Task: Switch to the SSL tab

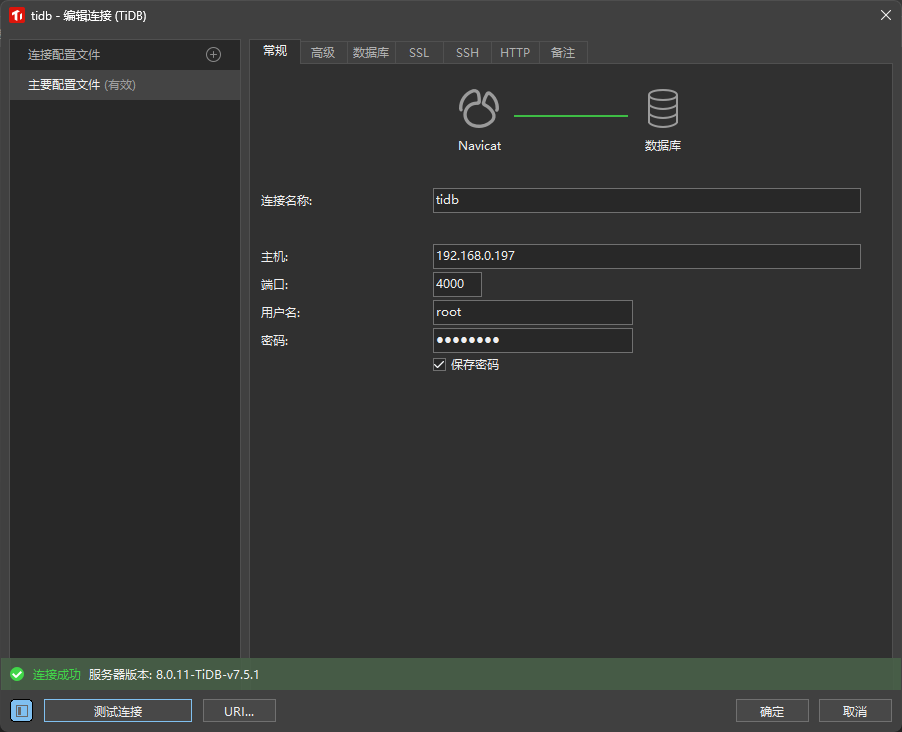Action: (x=419, y=53)
